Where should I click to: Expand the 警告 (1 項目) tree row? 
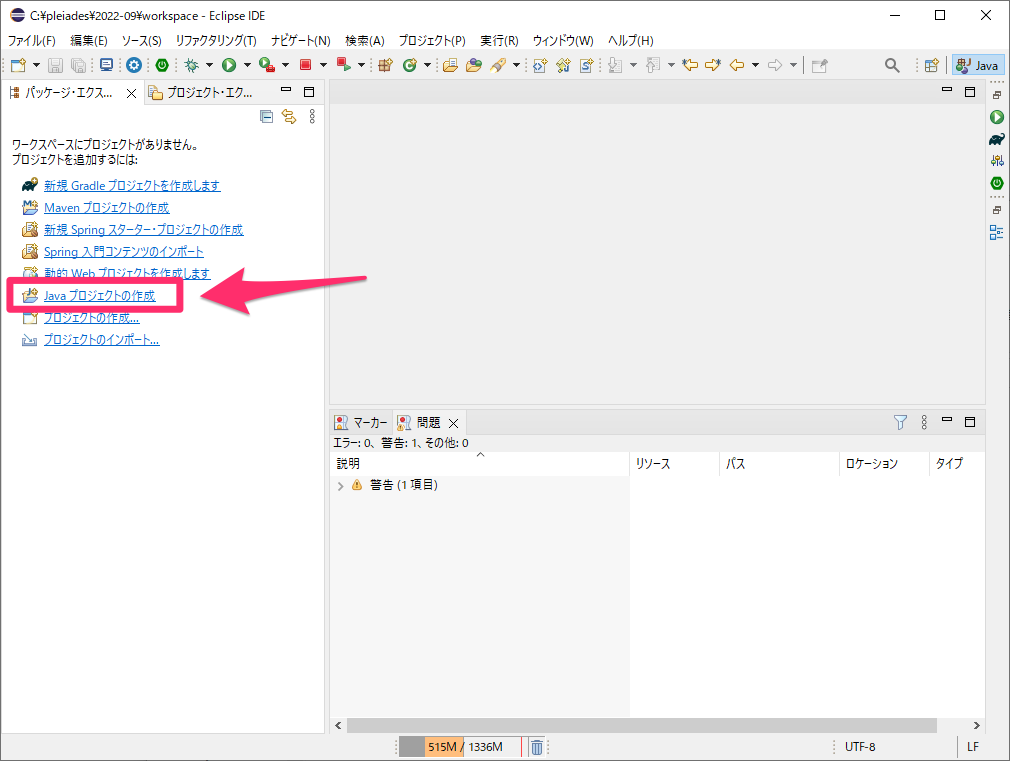click(x=340, y=486)
